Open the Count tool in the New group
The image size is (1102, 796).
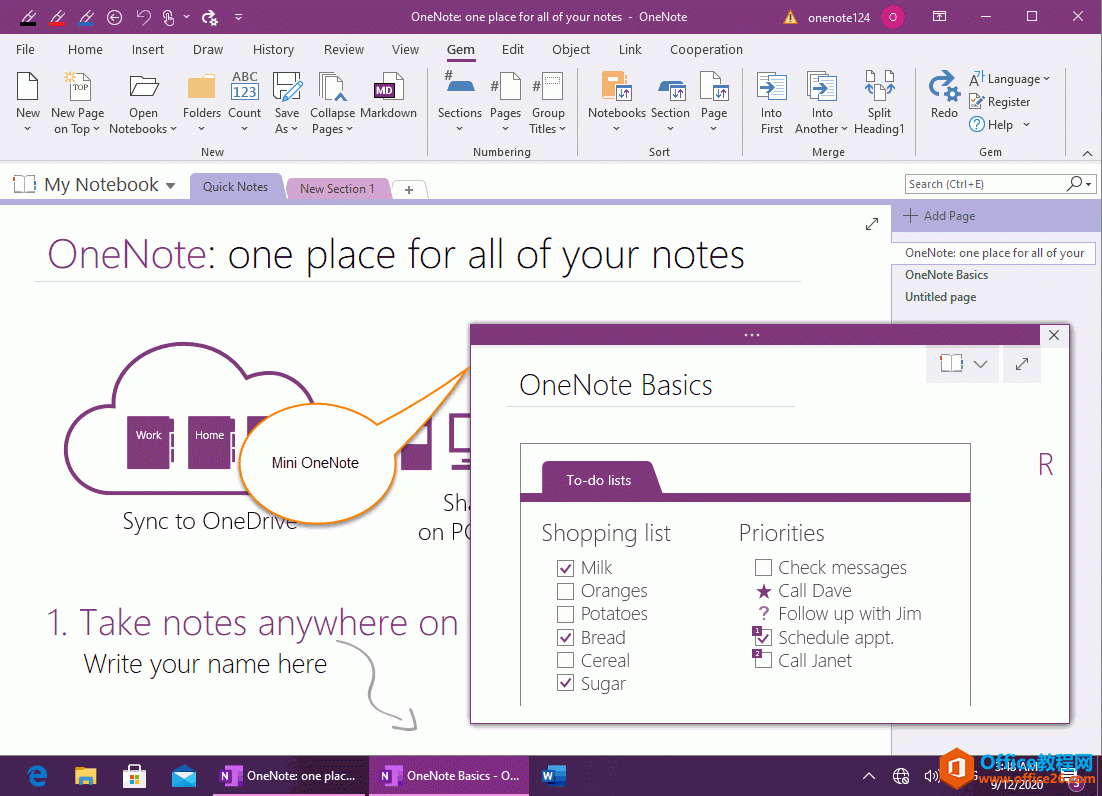(x=244, y=97)
